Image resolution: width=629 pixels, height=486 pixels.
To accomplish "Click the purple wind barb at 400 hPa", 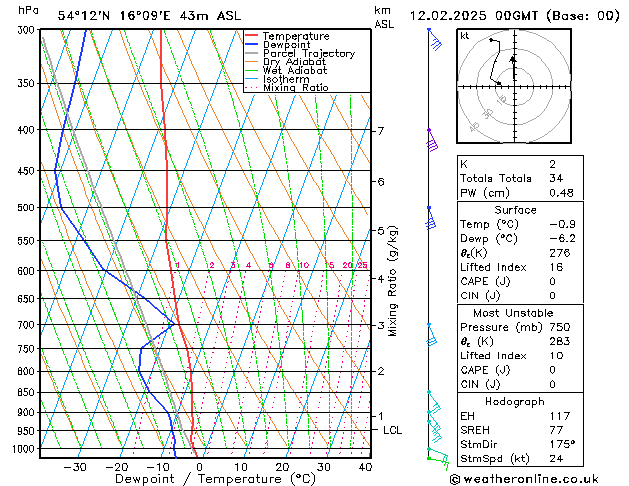I will click(x=432, y=140).
